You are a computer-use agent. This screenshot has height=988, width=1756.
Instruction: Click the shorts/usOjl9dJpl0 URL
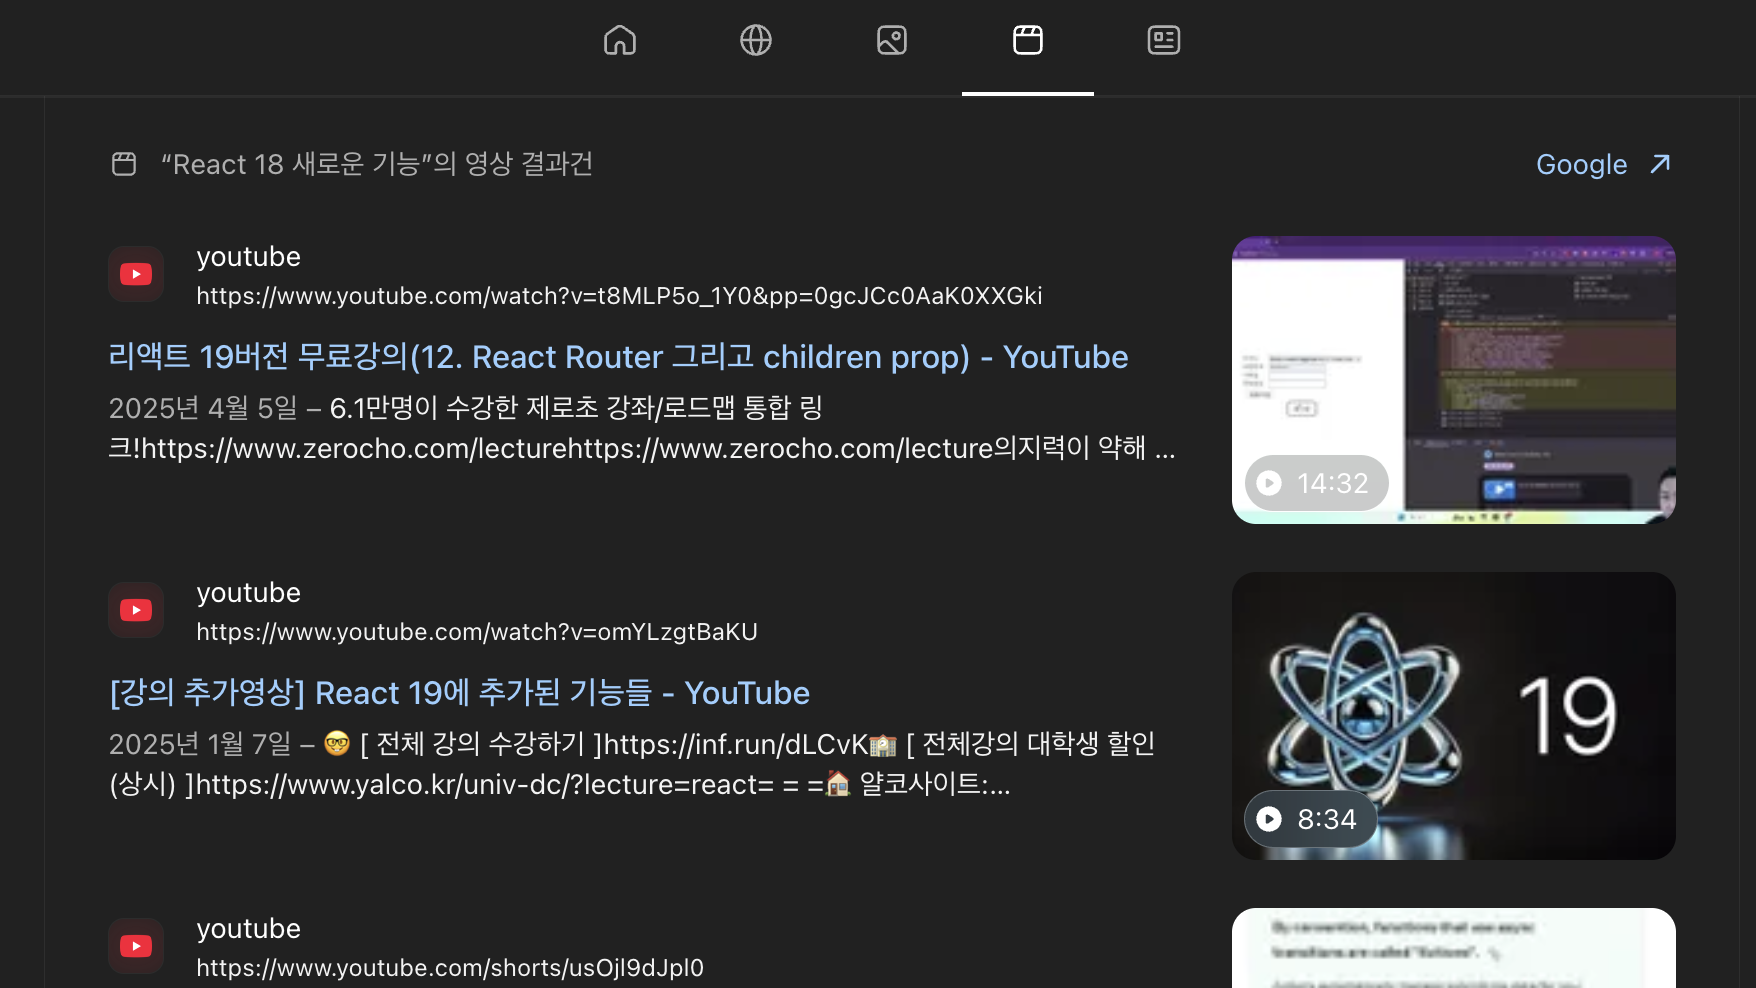[x=450, y=968]
